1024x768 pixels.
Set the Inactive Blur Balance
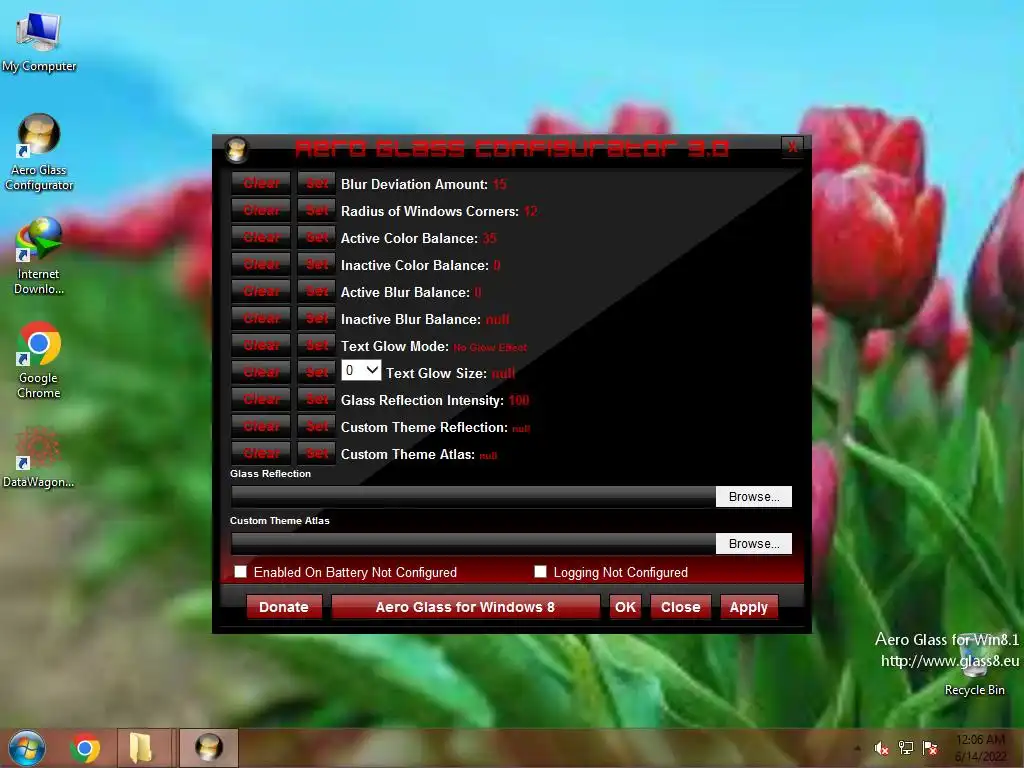click(x=317, y=319)
